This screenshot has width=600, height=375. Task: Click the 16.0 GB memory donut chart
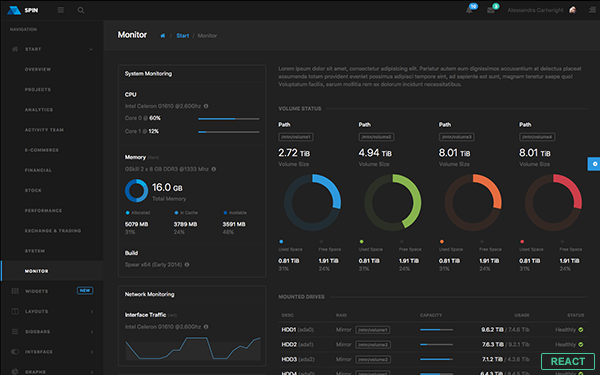tap(136, 191)
